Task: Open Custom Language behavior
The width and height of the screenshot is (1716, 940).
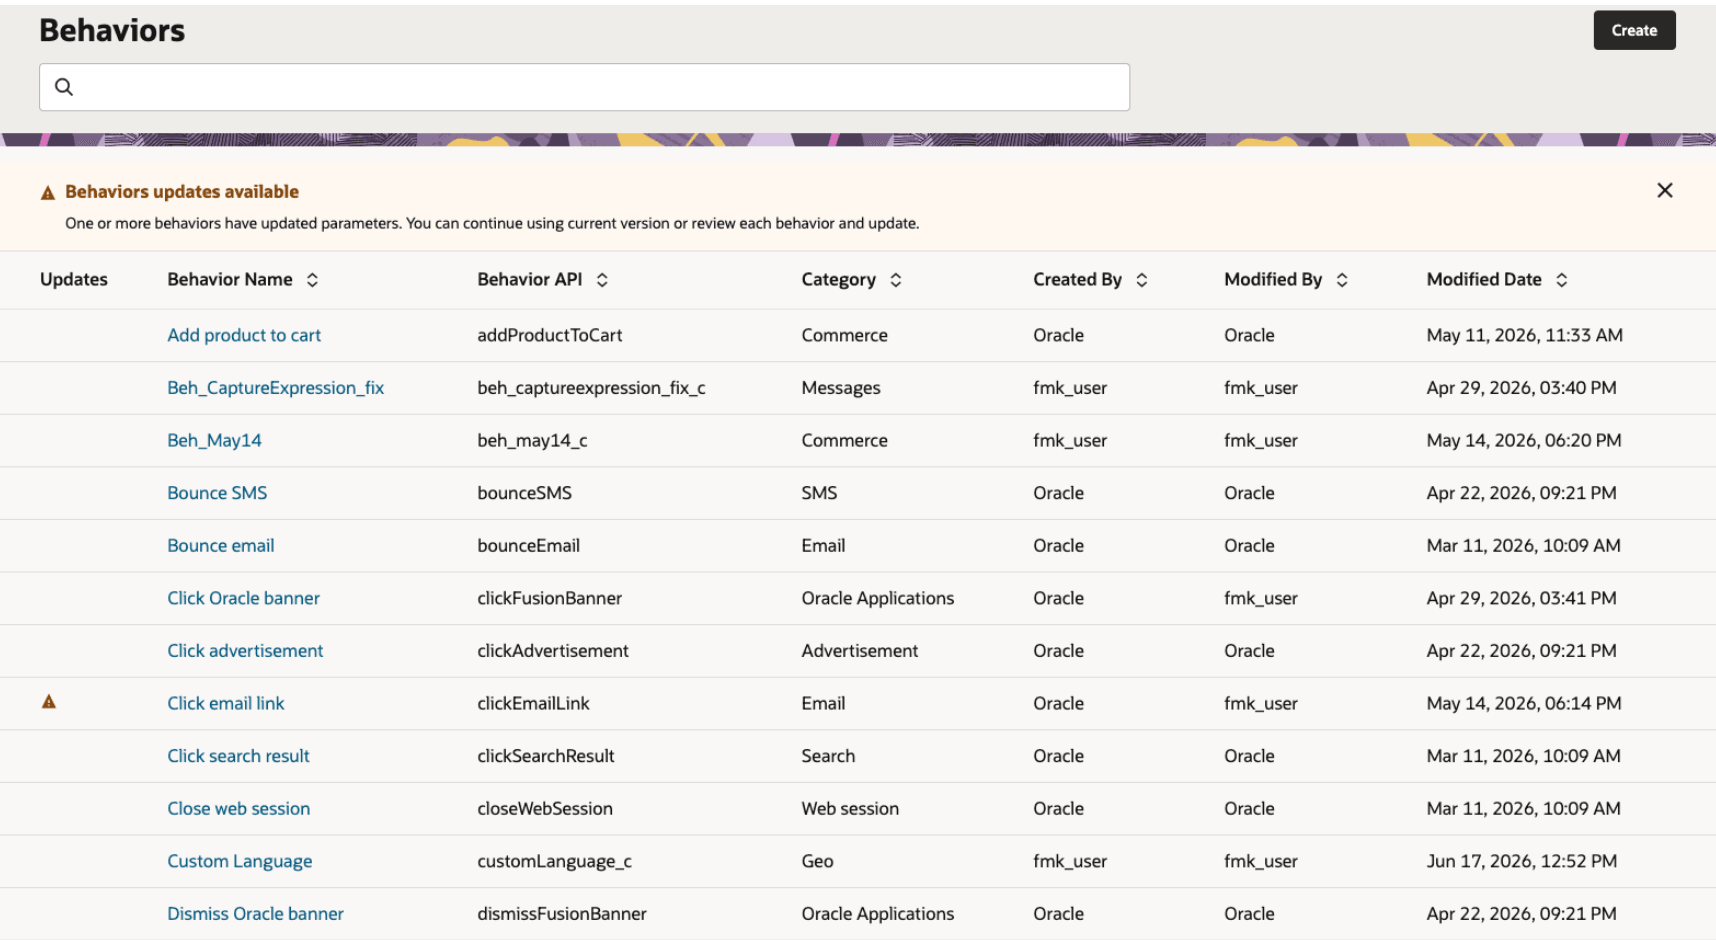Action: (x=239, y=861)
